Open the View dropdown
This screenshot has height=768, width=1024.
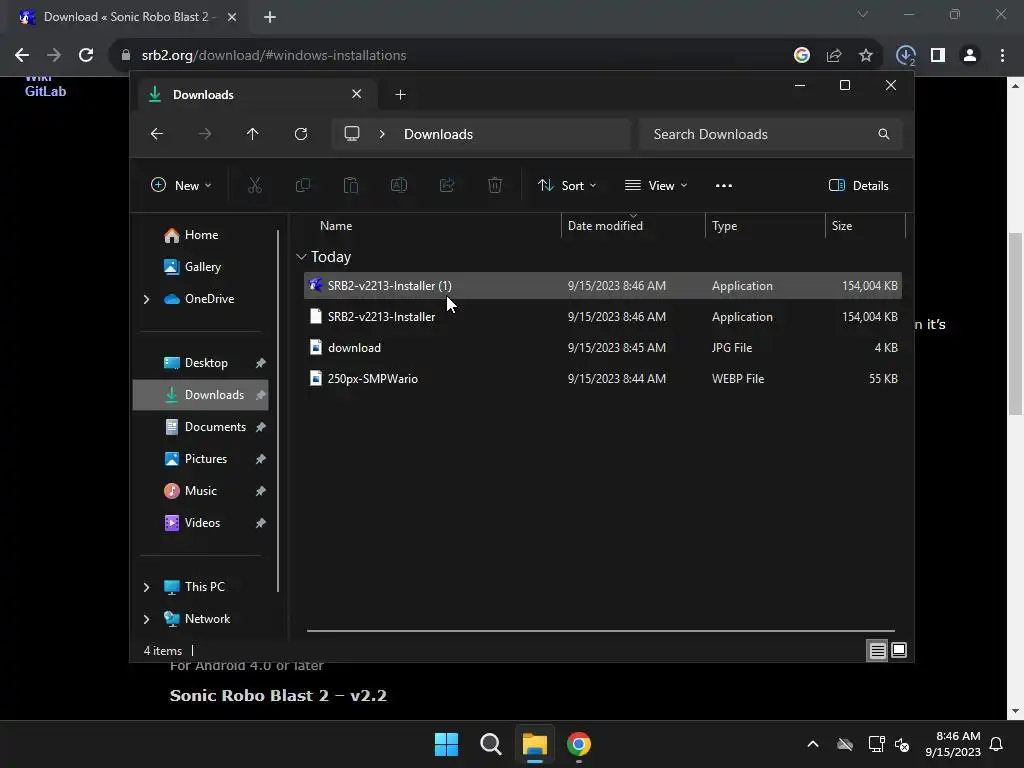click(656, 185)
